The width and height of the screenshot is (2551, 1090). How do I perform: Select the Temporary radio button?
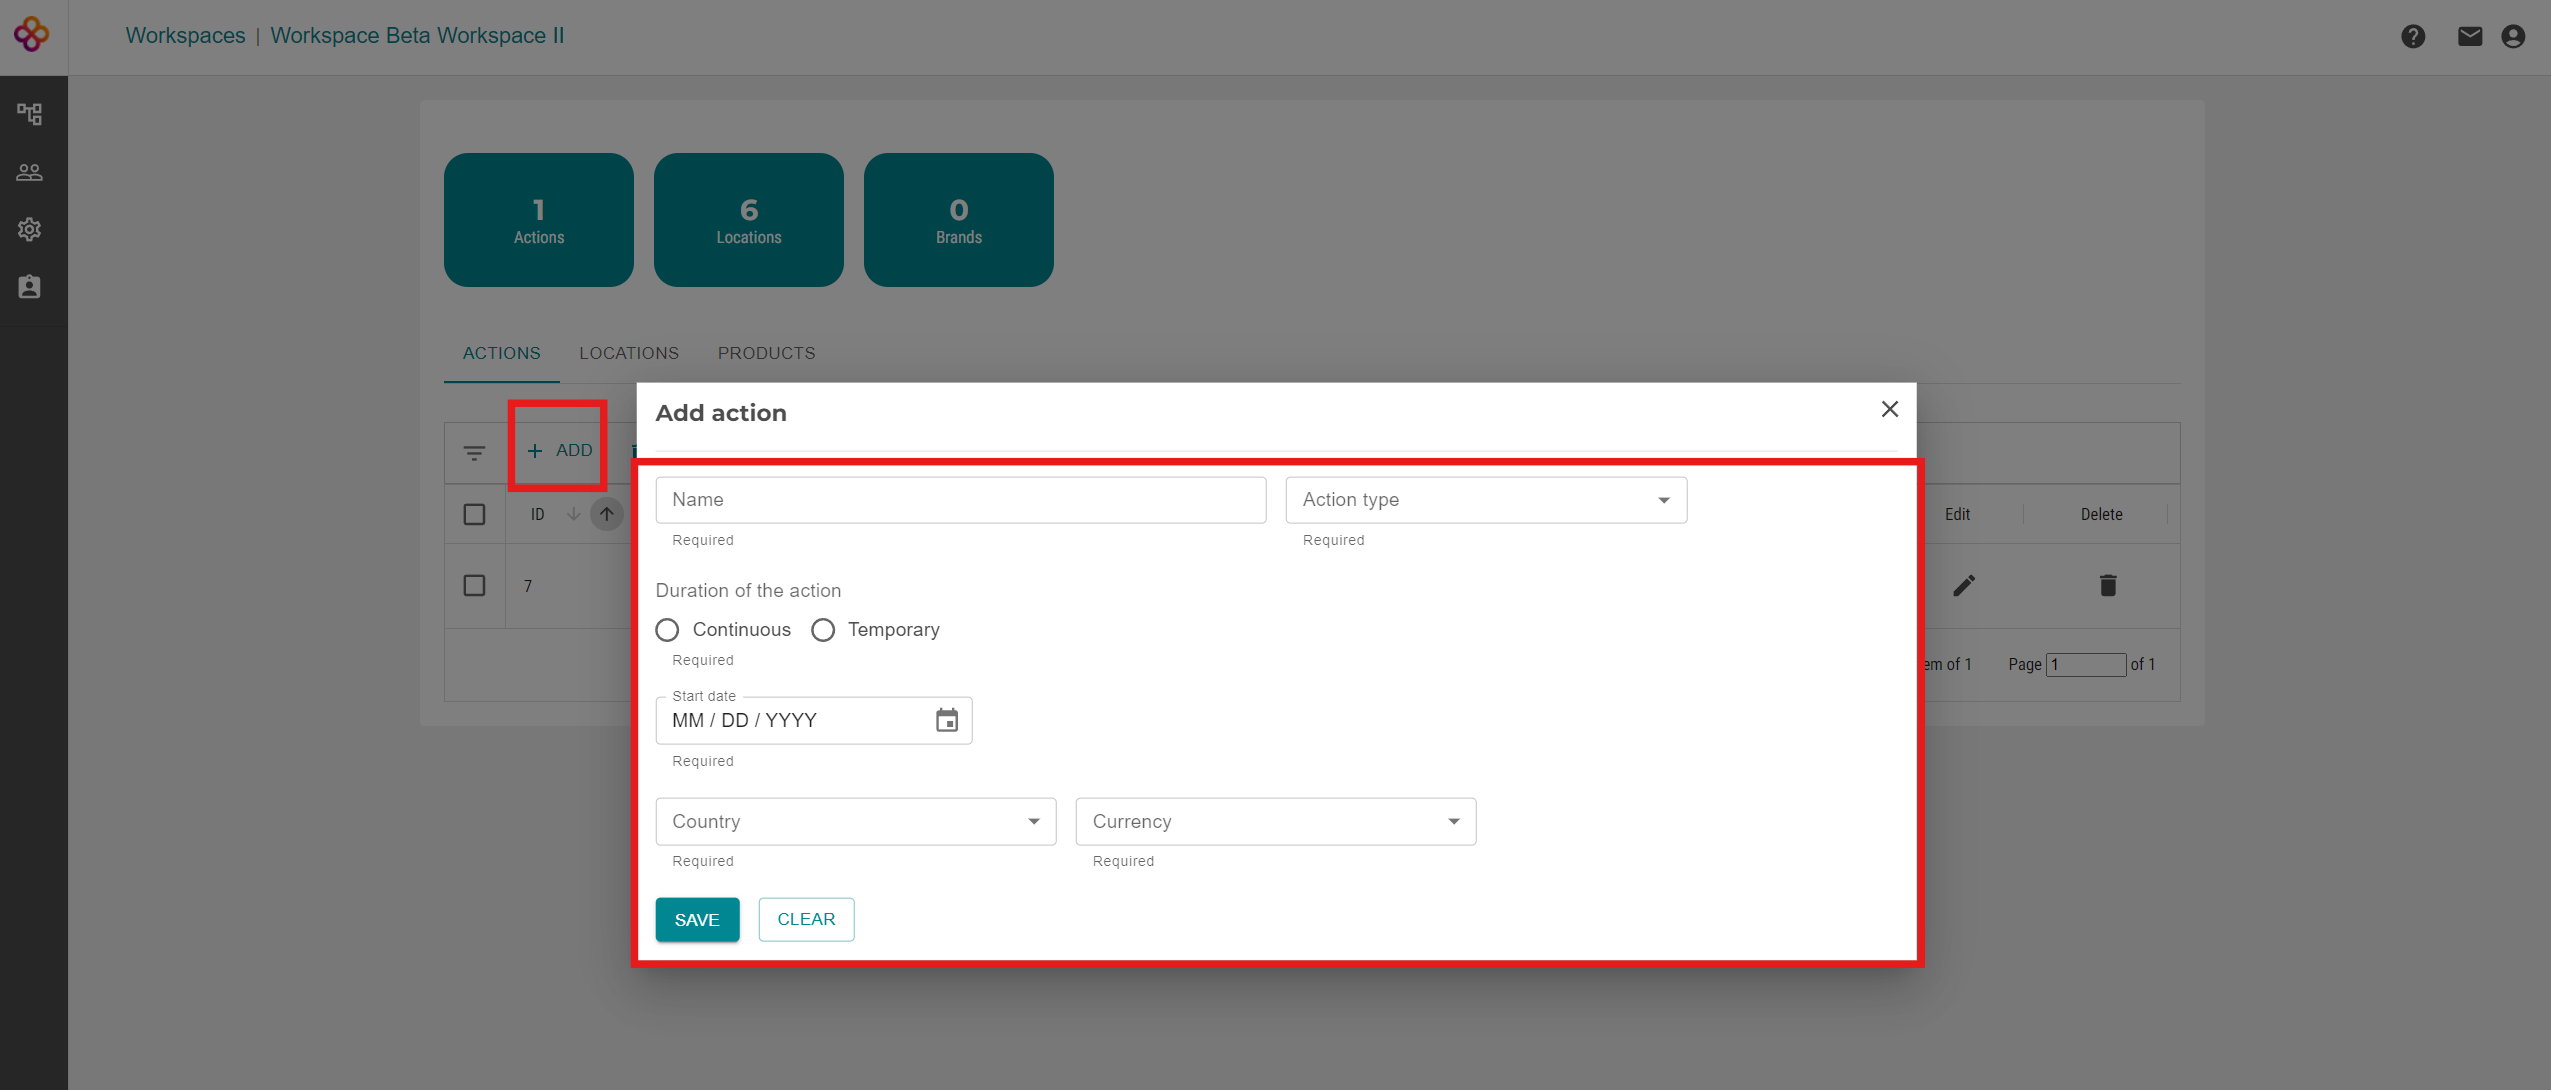[x=823, y=630]
